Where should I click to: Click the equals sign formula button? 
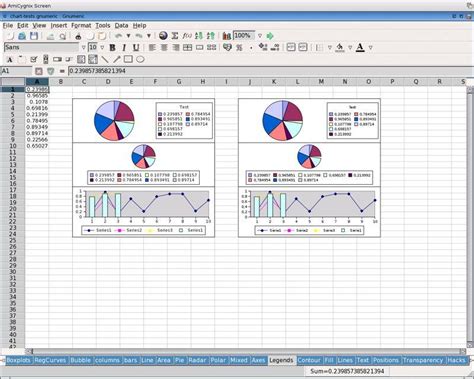[x=62, y=71]
